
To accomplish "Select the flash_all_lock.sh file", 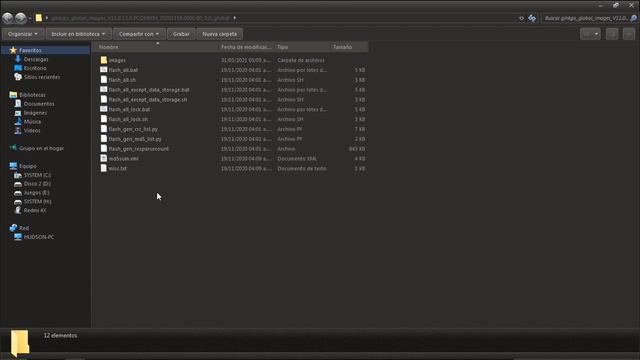I will 128,119.
